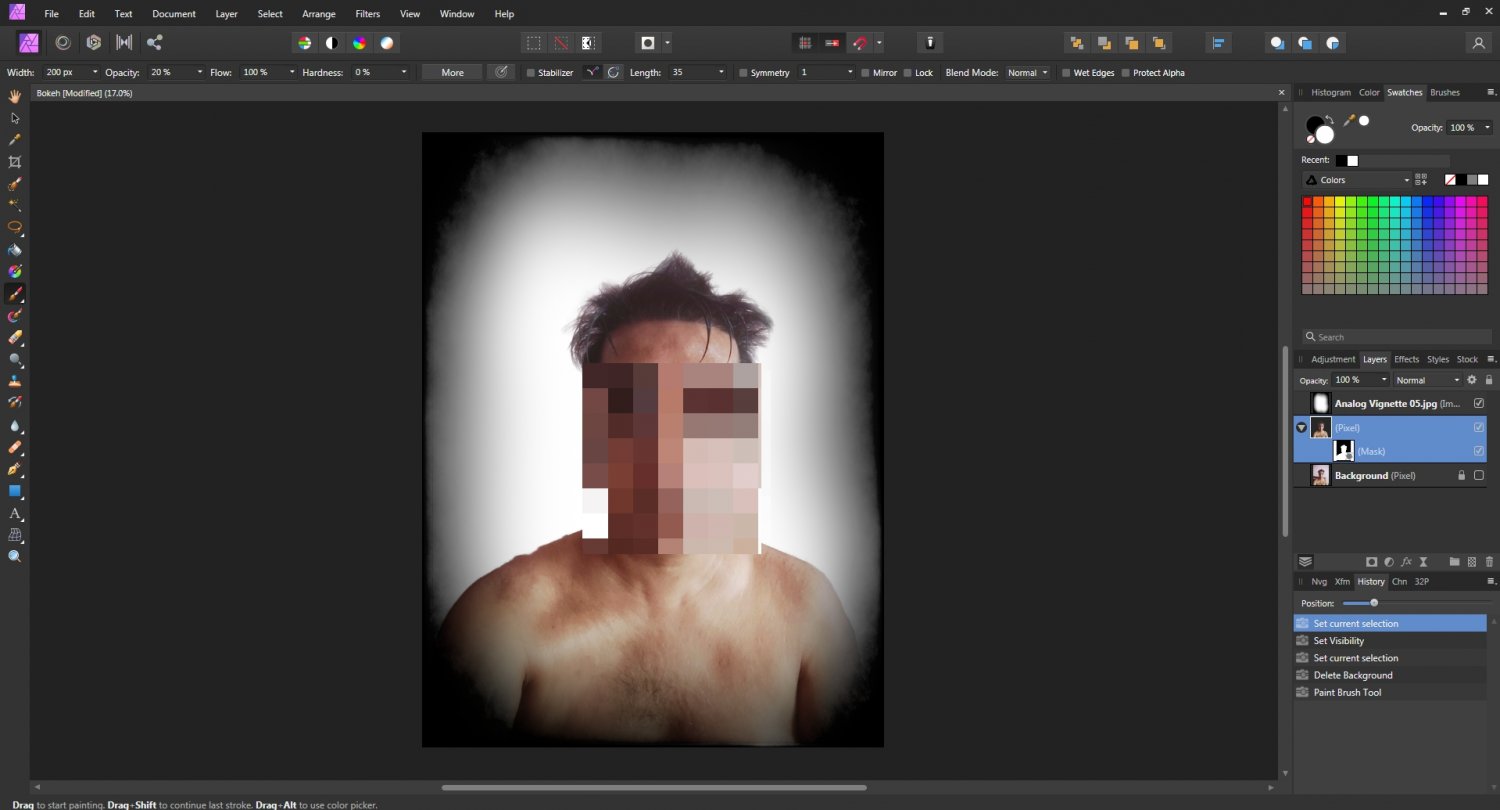Toggle visibility of the Analog Vignette 05.jpg layer
This screenshot has width=1500, height=810.
(1478, 403)
